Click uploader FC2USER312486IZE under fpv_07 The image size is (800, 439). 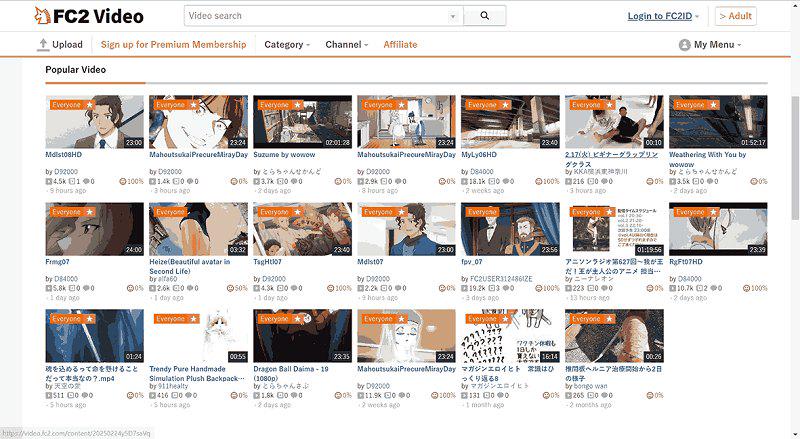(x=501, y=279)
